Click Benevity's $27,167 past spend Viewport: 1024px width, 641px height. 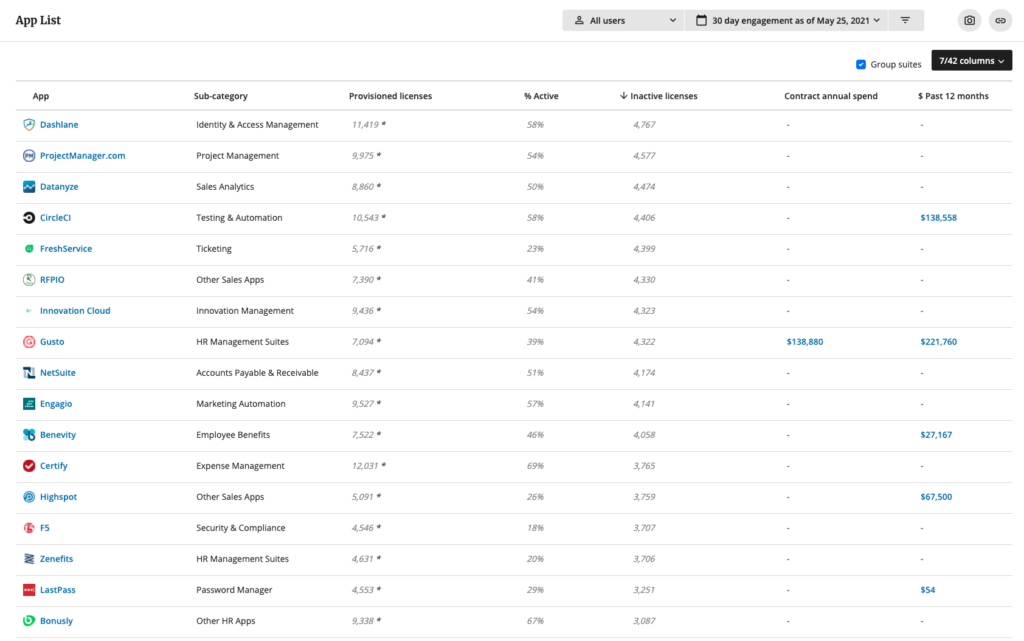936,435
